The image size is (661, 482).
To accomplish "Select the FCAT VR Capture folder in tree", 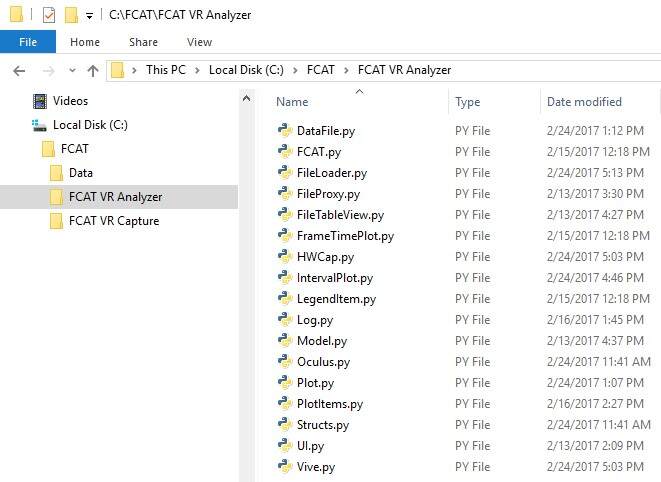I will pos(113,221).
